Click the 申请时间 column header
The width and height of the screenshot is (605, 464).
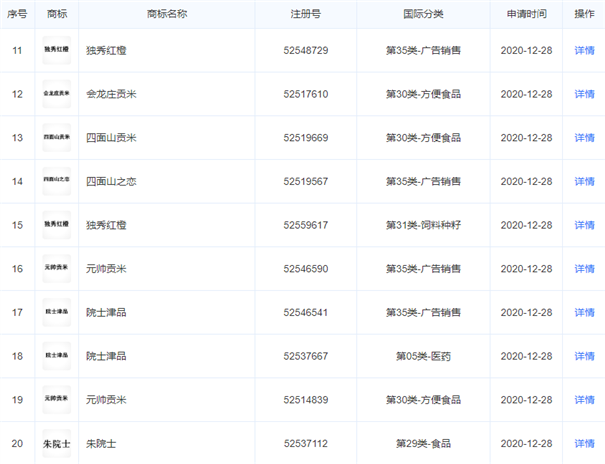click(x=526, y=14)
